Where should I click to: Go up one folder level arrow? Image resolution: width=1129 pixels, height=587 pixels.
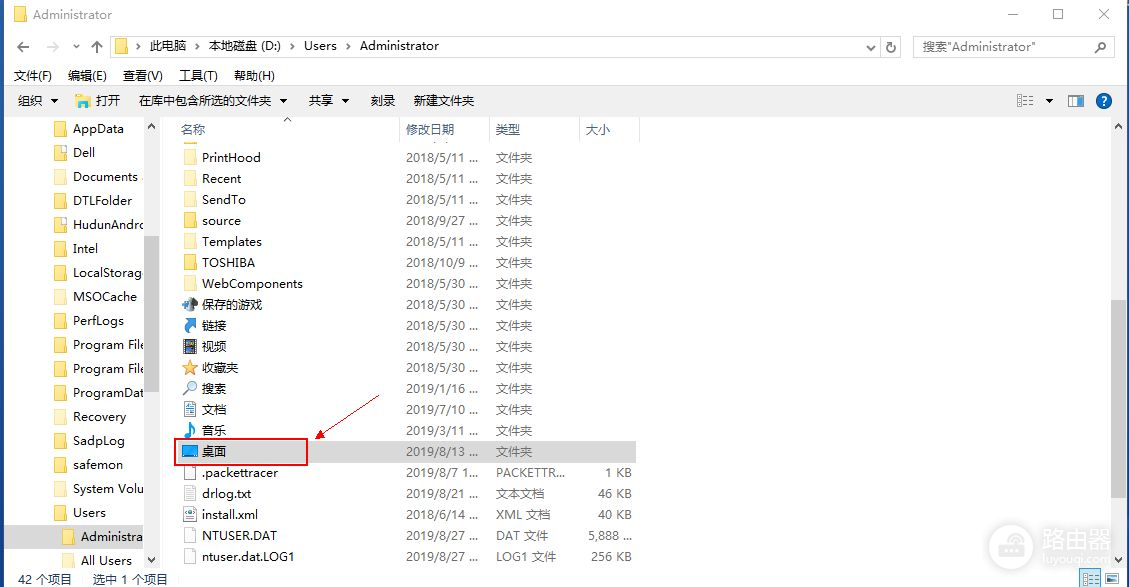(x=96, y=47)
